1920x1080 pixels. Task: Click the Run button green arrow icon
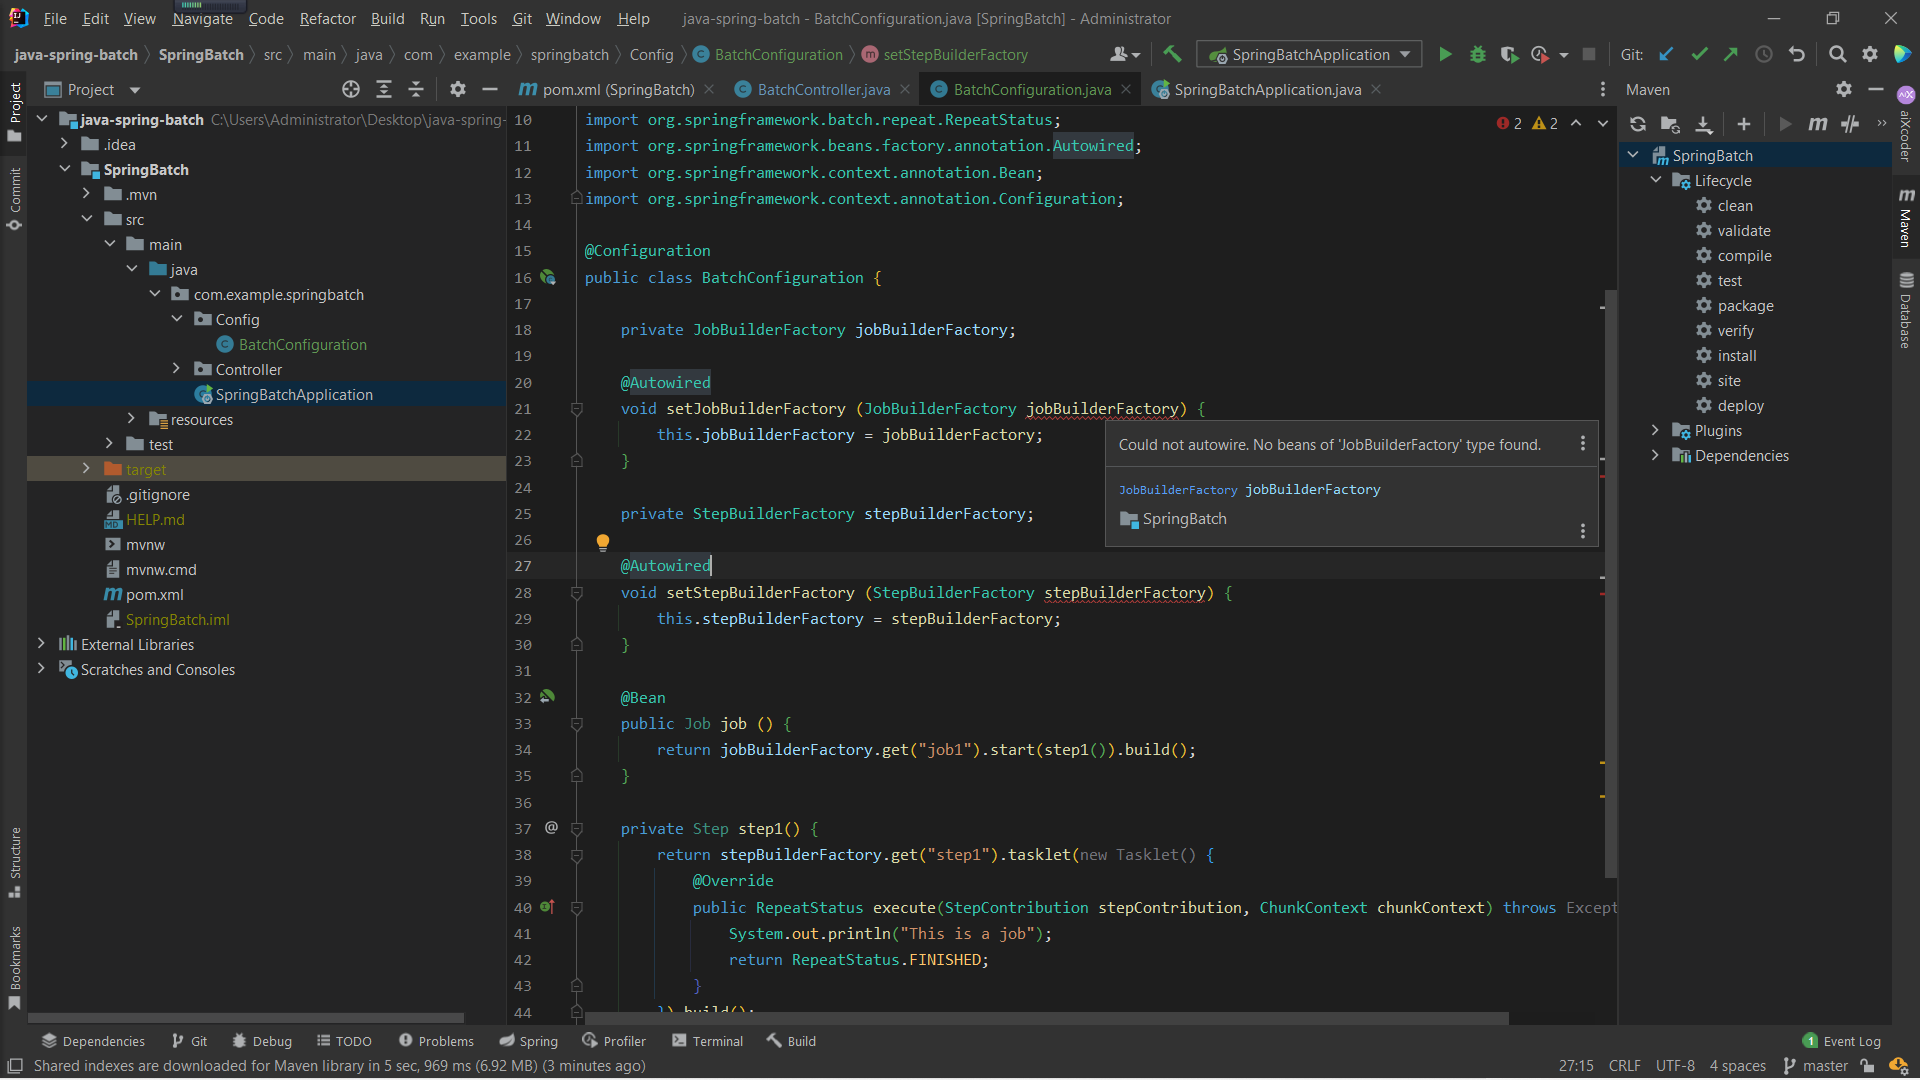click(1444, 54)
